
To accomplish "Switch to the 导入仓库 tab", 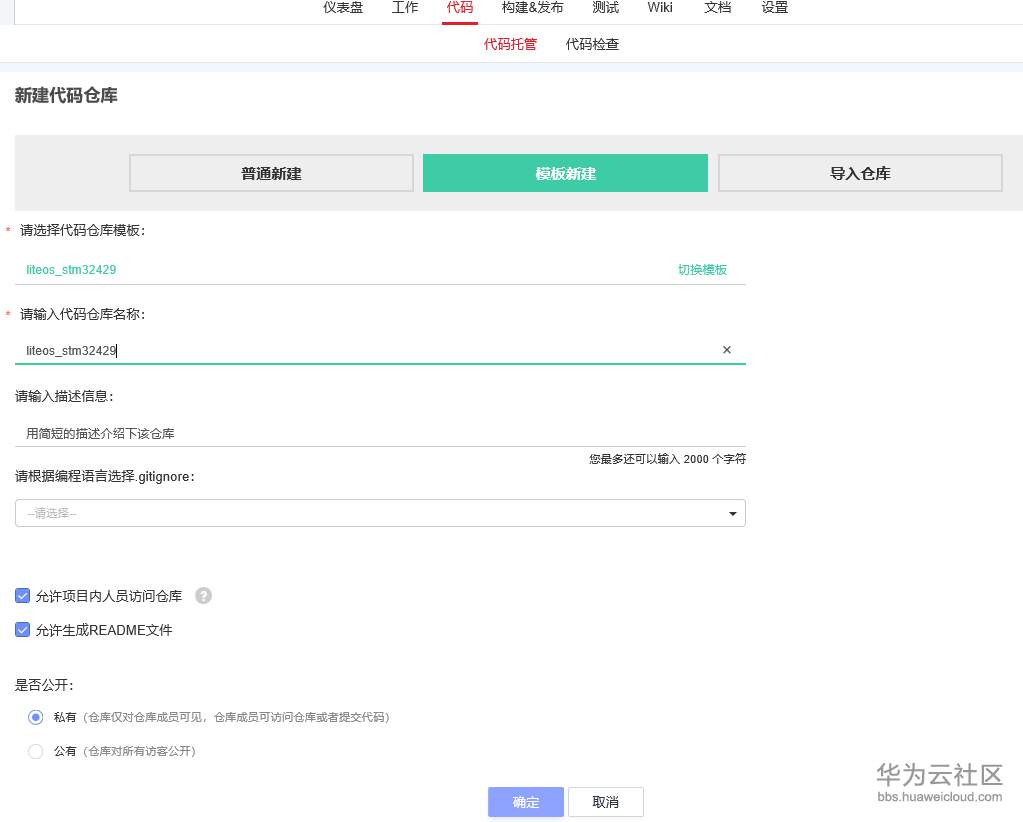I will (859, 172).
